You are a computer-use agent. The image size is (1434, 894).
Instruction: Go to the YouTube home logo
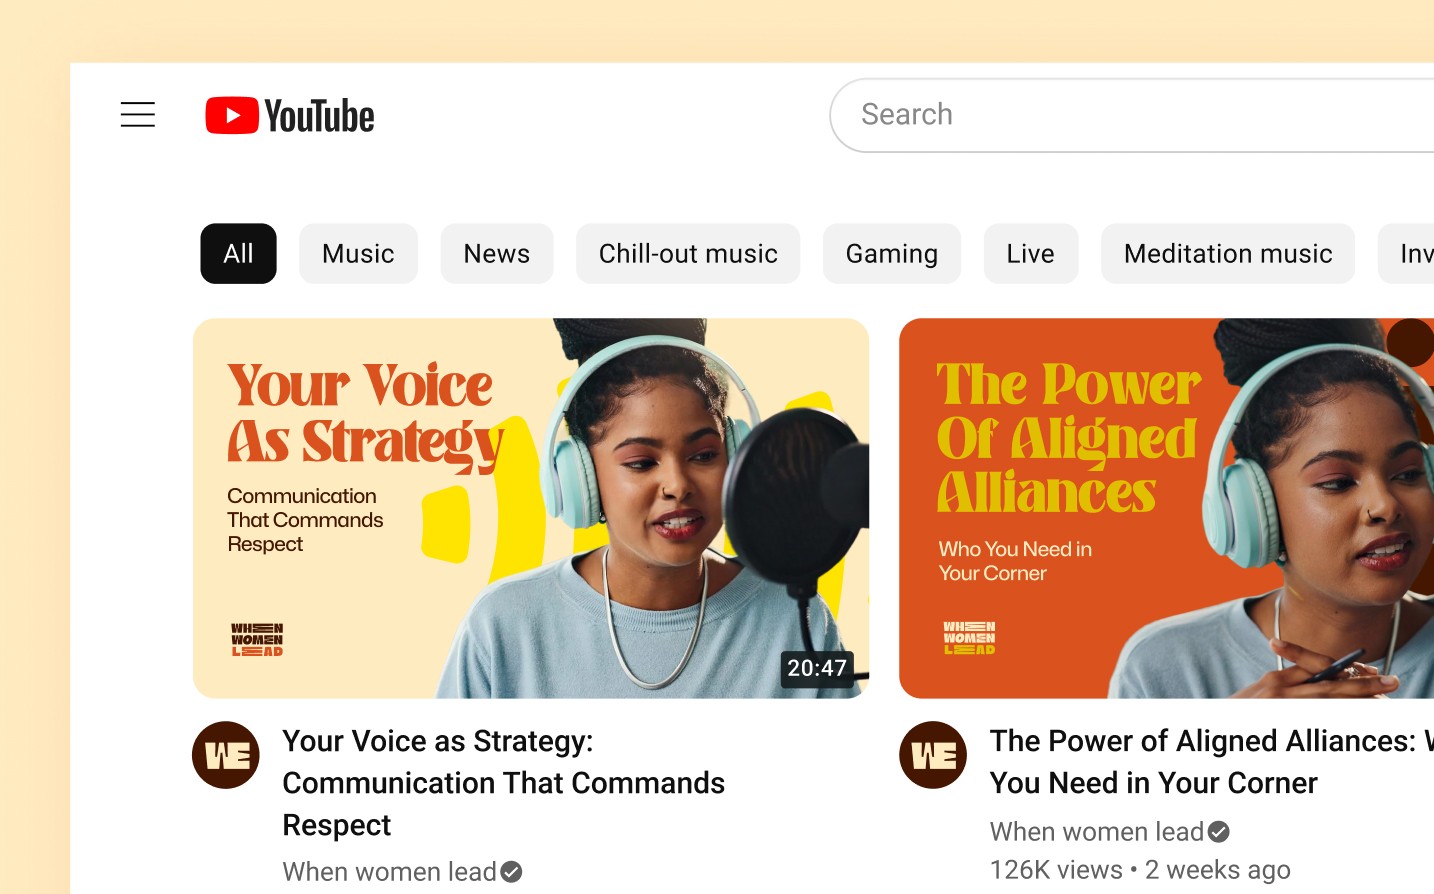coord(290,116)
